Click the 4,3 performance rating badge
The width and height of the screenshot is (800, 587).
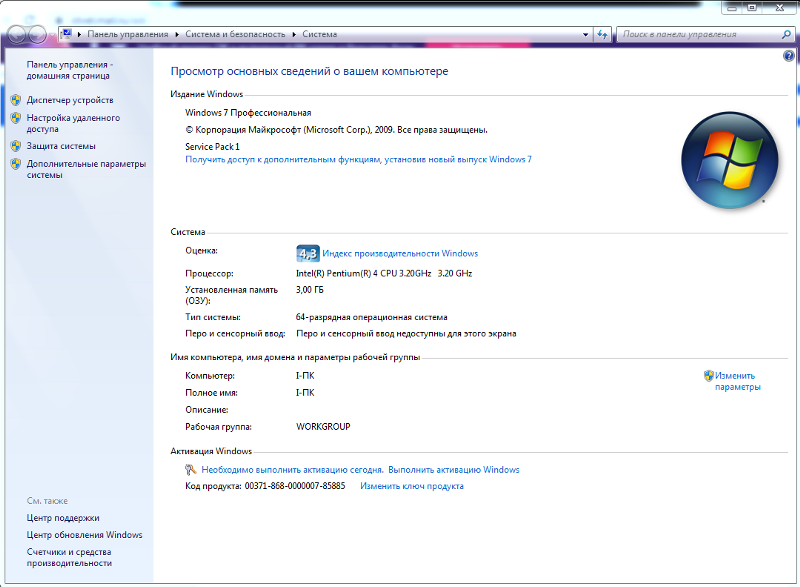(308, 253)
